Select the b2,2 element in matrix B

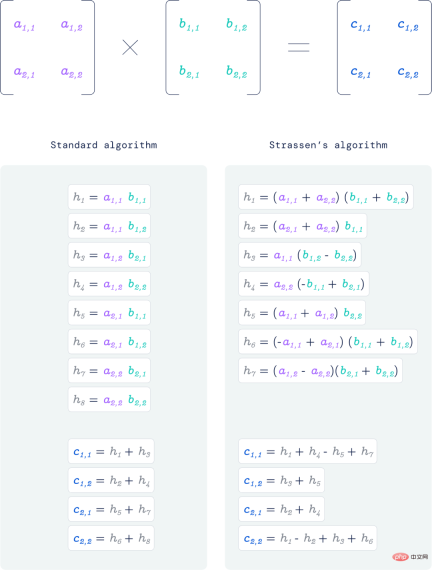click(236, 72)
